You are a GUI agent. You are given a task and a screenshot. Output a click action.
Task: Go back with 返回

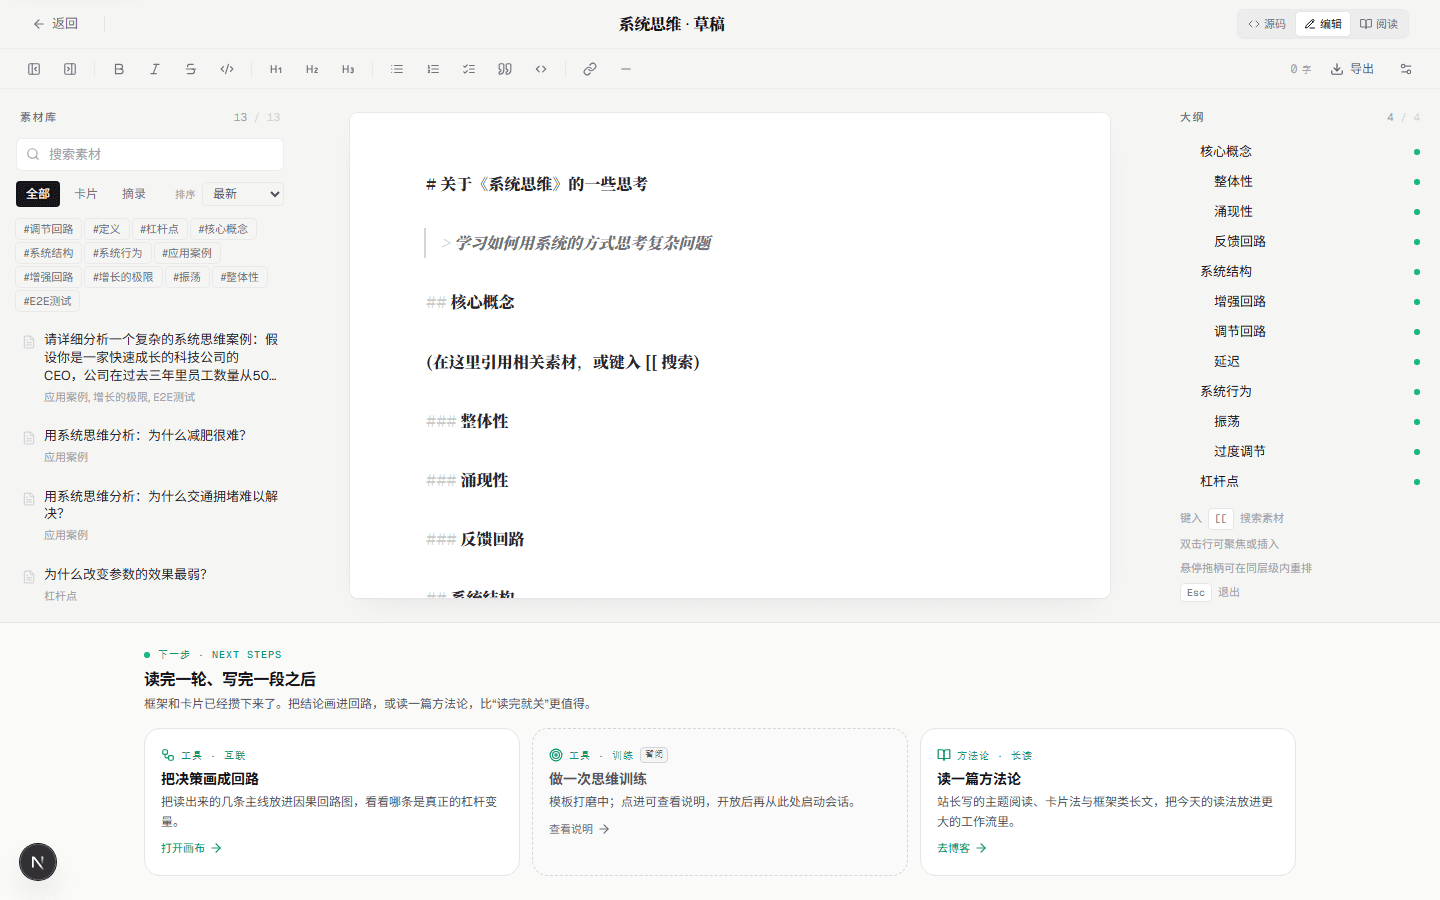55,23
